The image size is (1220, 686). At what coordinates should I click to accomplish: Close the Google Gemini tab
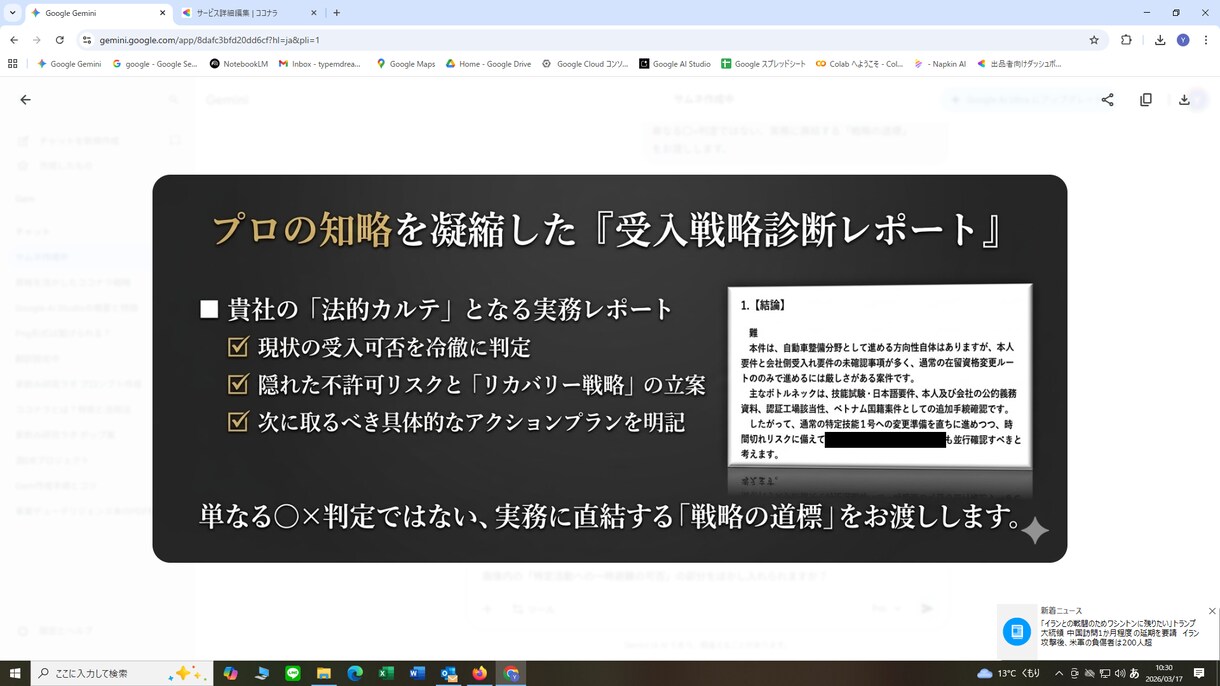click(x=162, y=13)
